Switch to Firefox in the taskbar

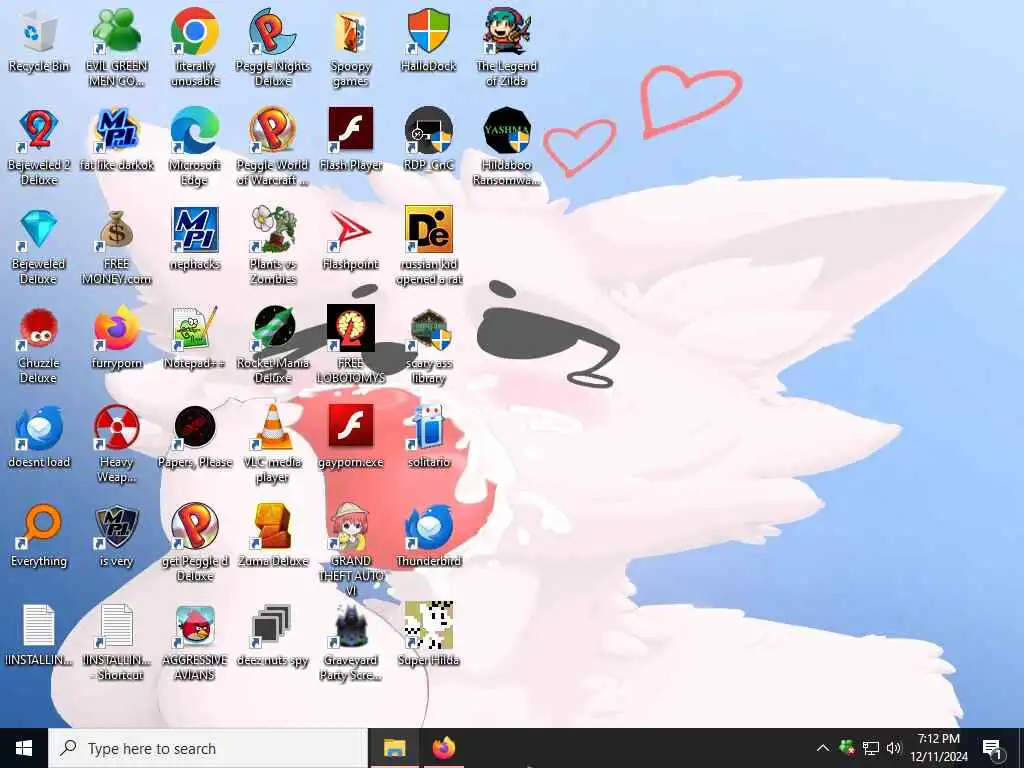coord(444,748)
